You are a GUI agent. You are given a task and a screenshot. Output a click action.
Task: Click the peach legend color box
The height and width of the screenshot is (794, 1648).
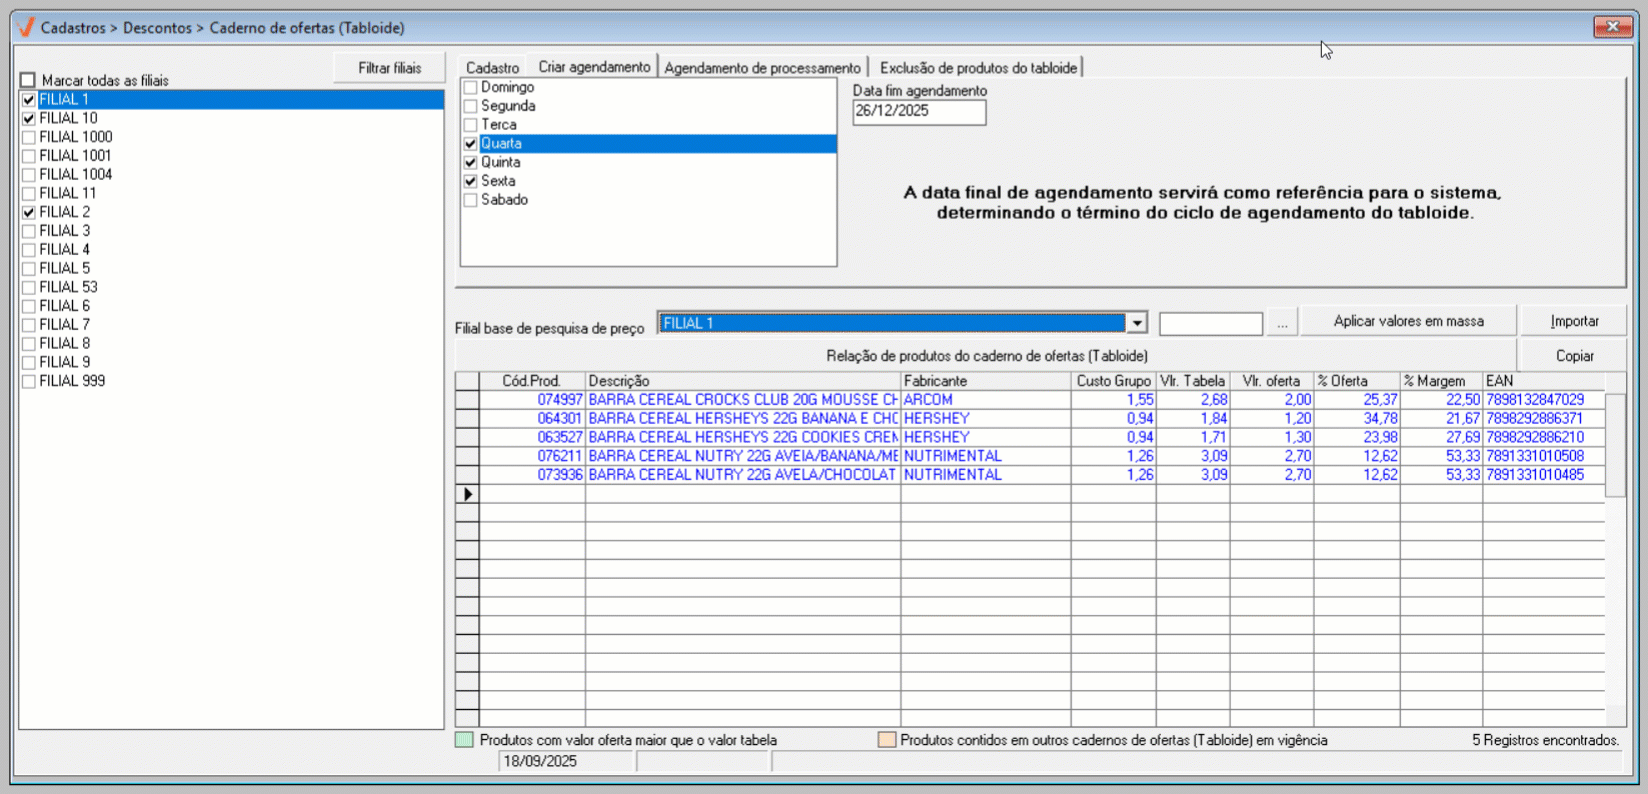click(x=886, y=740)
